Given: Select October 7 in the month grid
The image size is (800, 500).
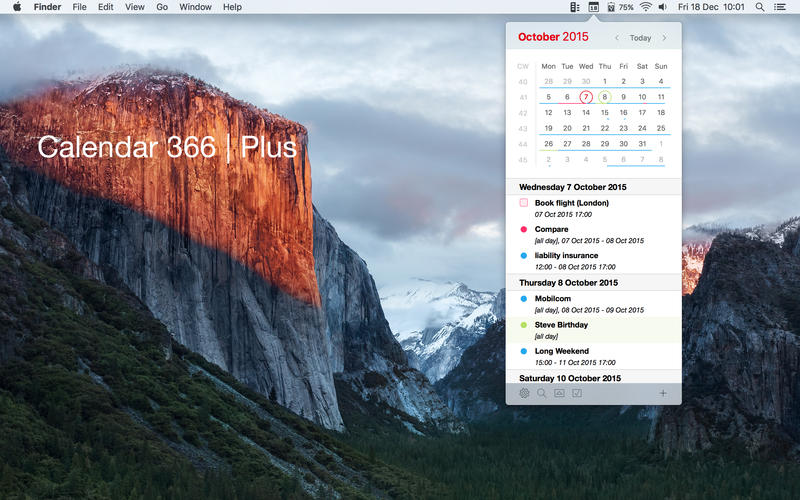Looking at the screenshot, I should pos(586,97).
